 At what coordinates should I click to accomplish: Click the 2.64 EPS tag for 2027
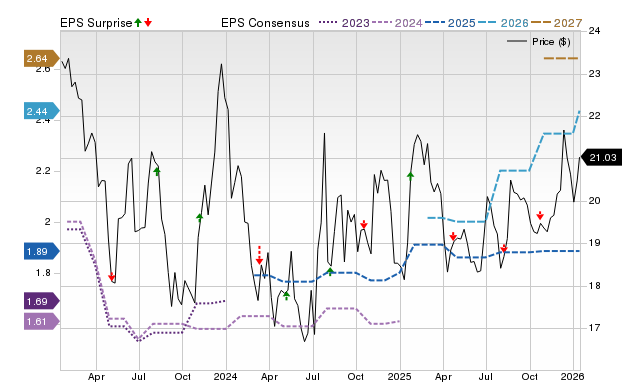[41, 59]
